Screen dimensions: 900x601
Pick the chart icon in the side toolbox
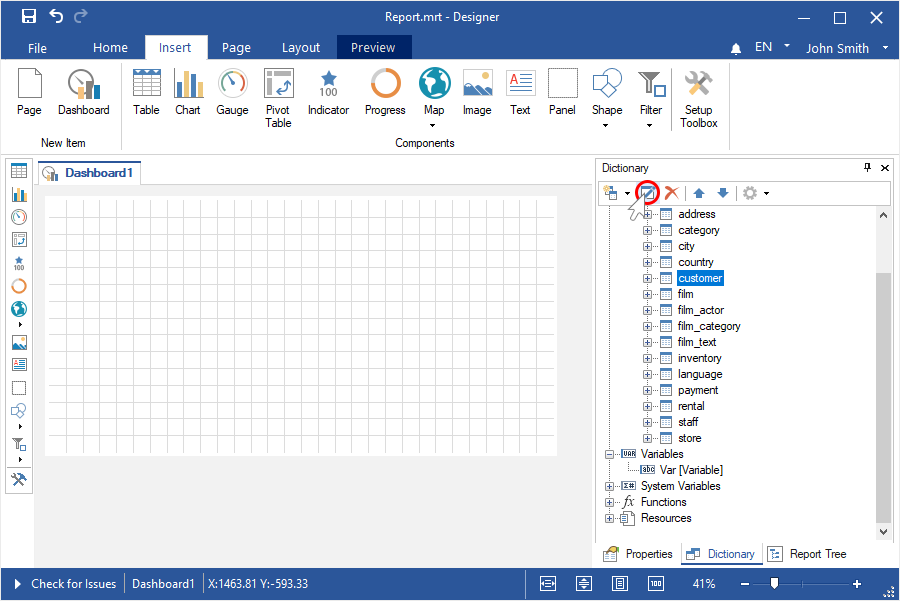(x=19, y=195)
